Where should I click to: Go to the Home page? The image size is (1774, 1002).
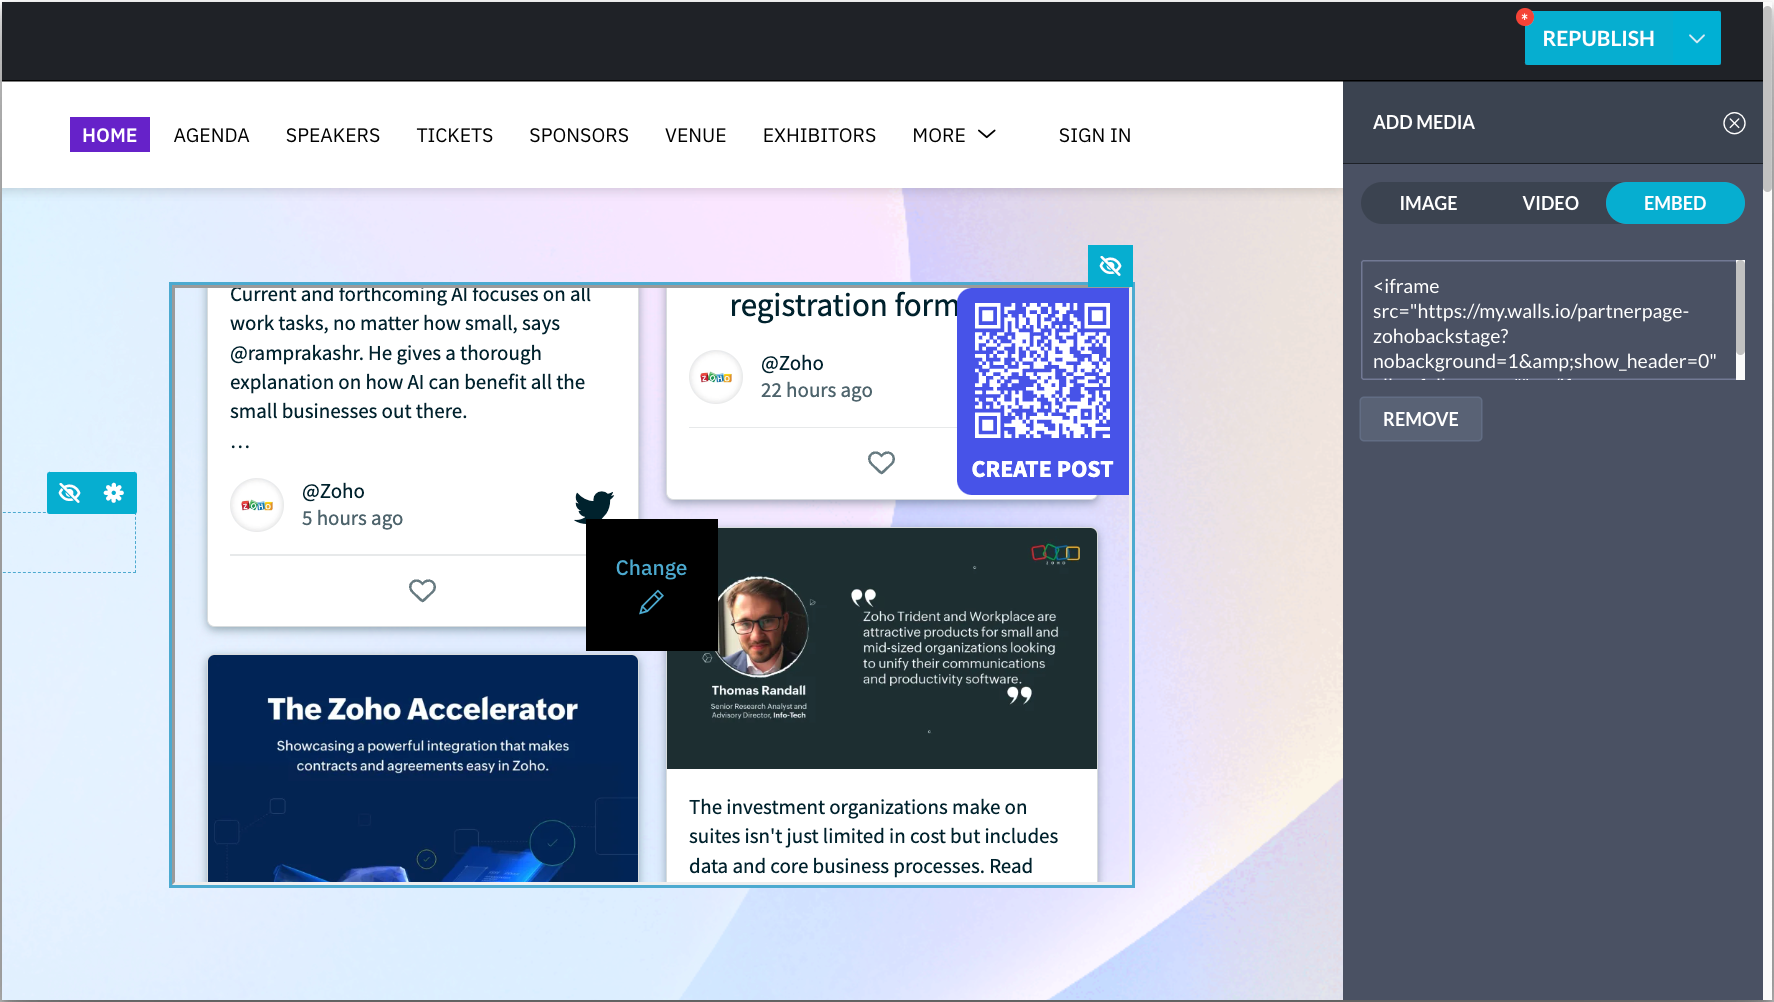coord(110,135)
